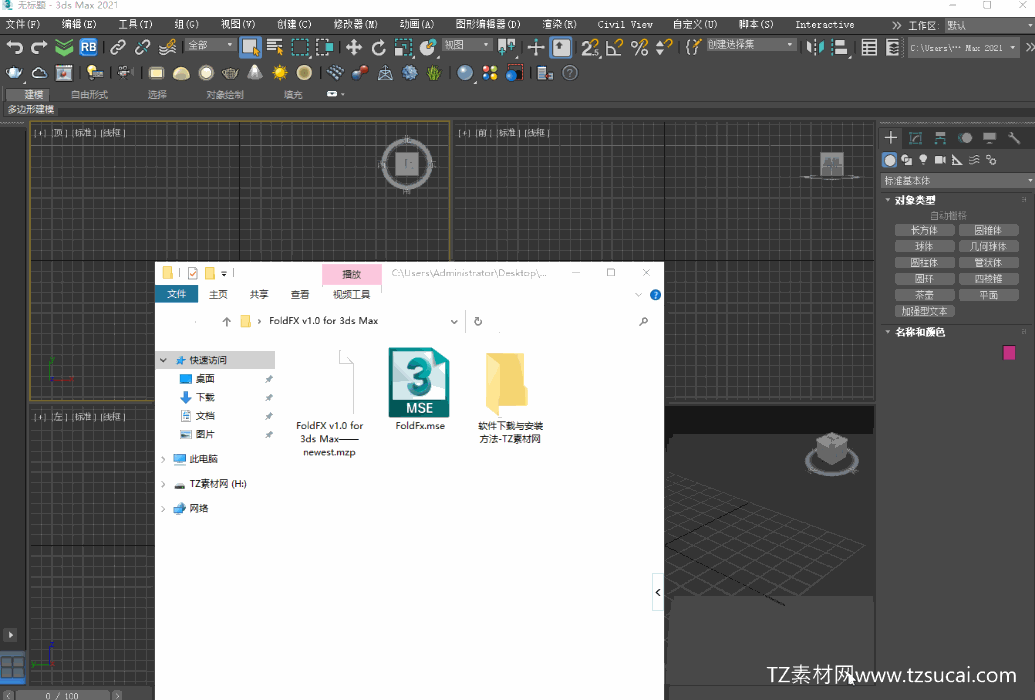Click the 茶壶 teapot primitive button
The image size is (1035, 700).
click(x=924, y=295)
